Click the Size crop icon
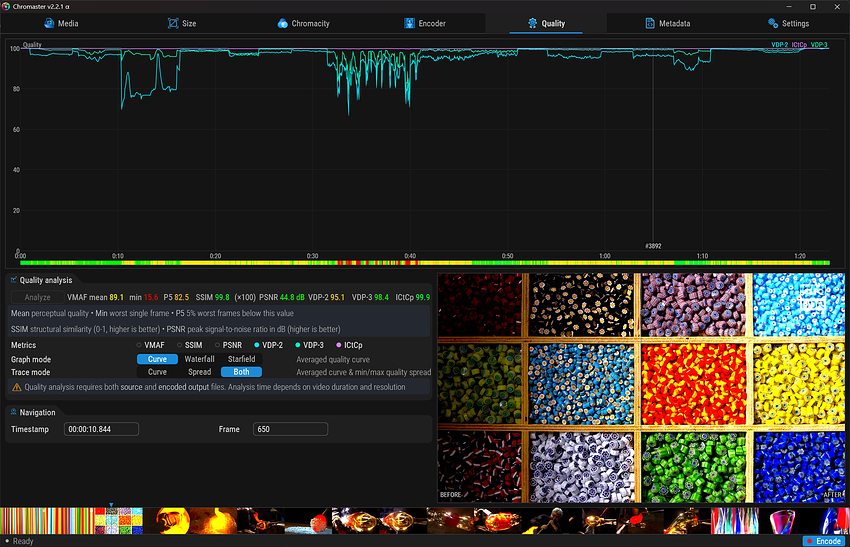The image size is (850, 547). click(x=173, y=23)
